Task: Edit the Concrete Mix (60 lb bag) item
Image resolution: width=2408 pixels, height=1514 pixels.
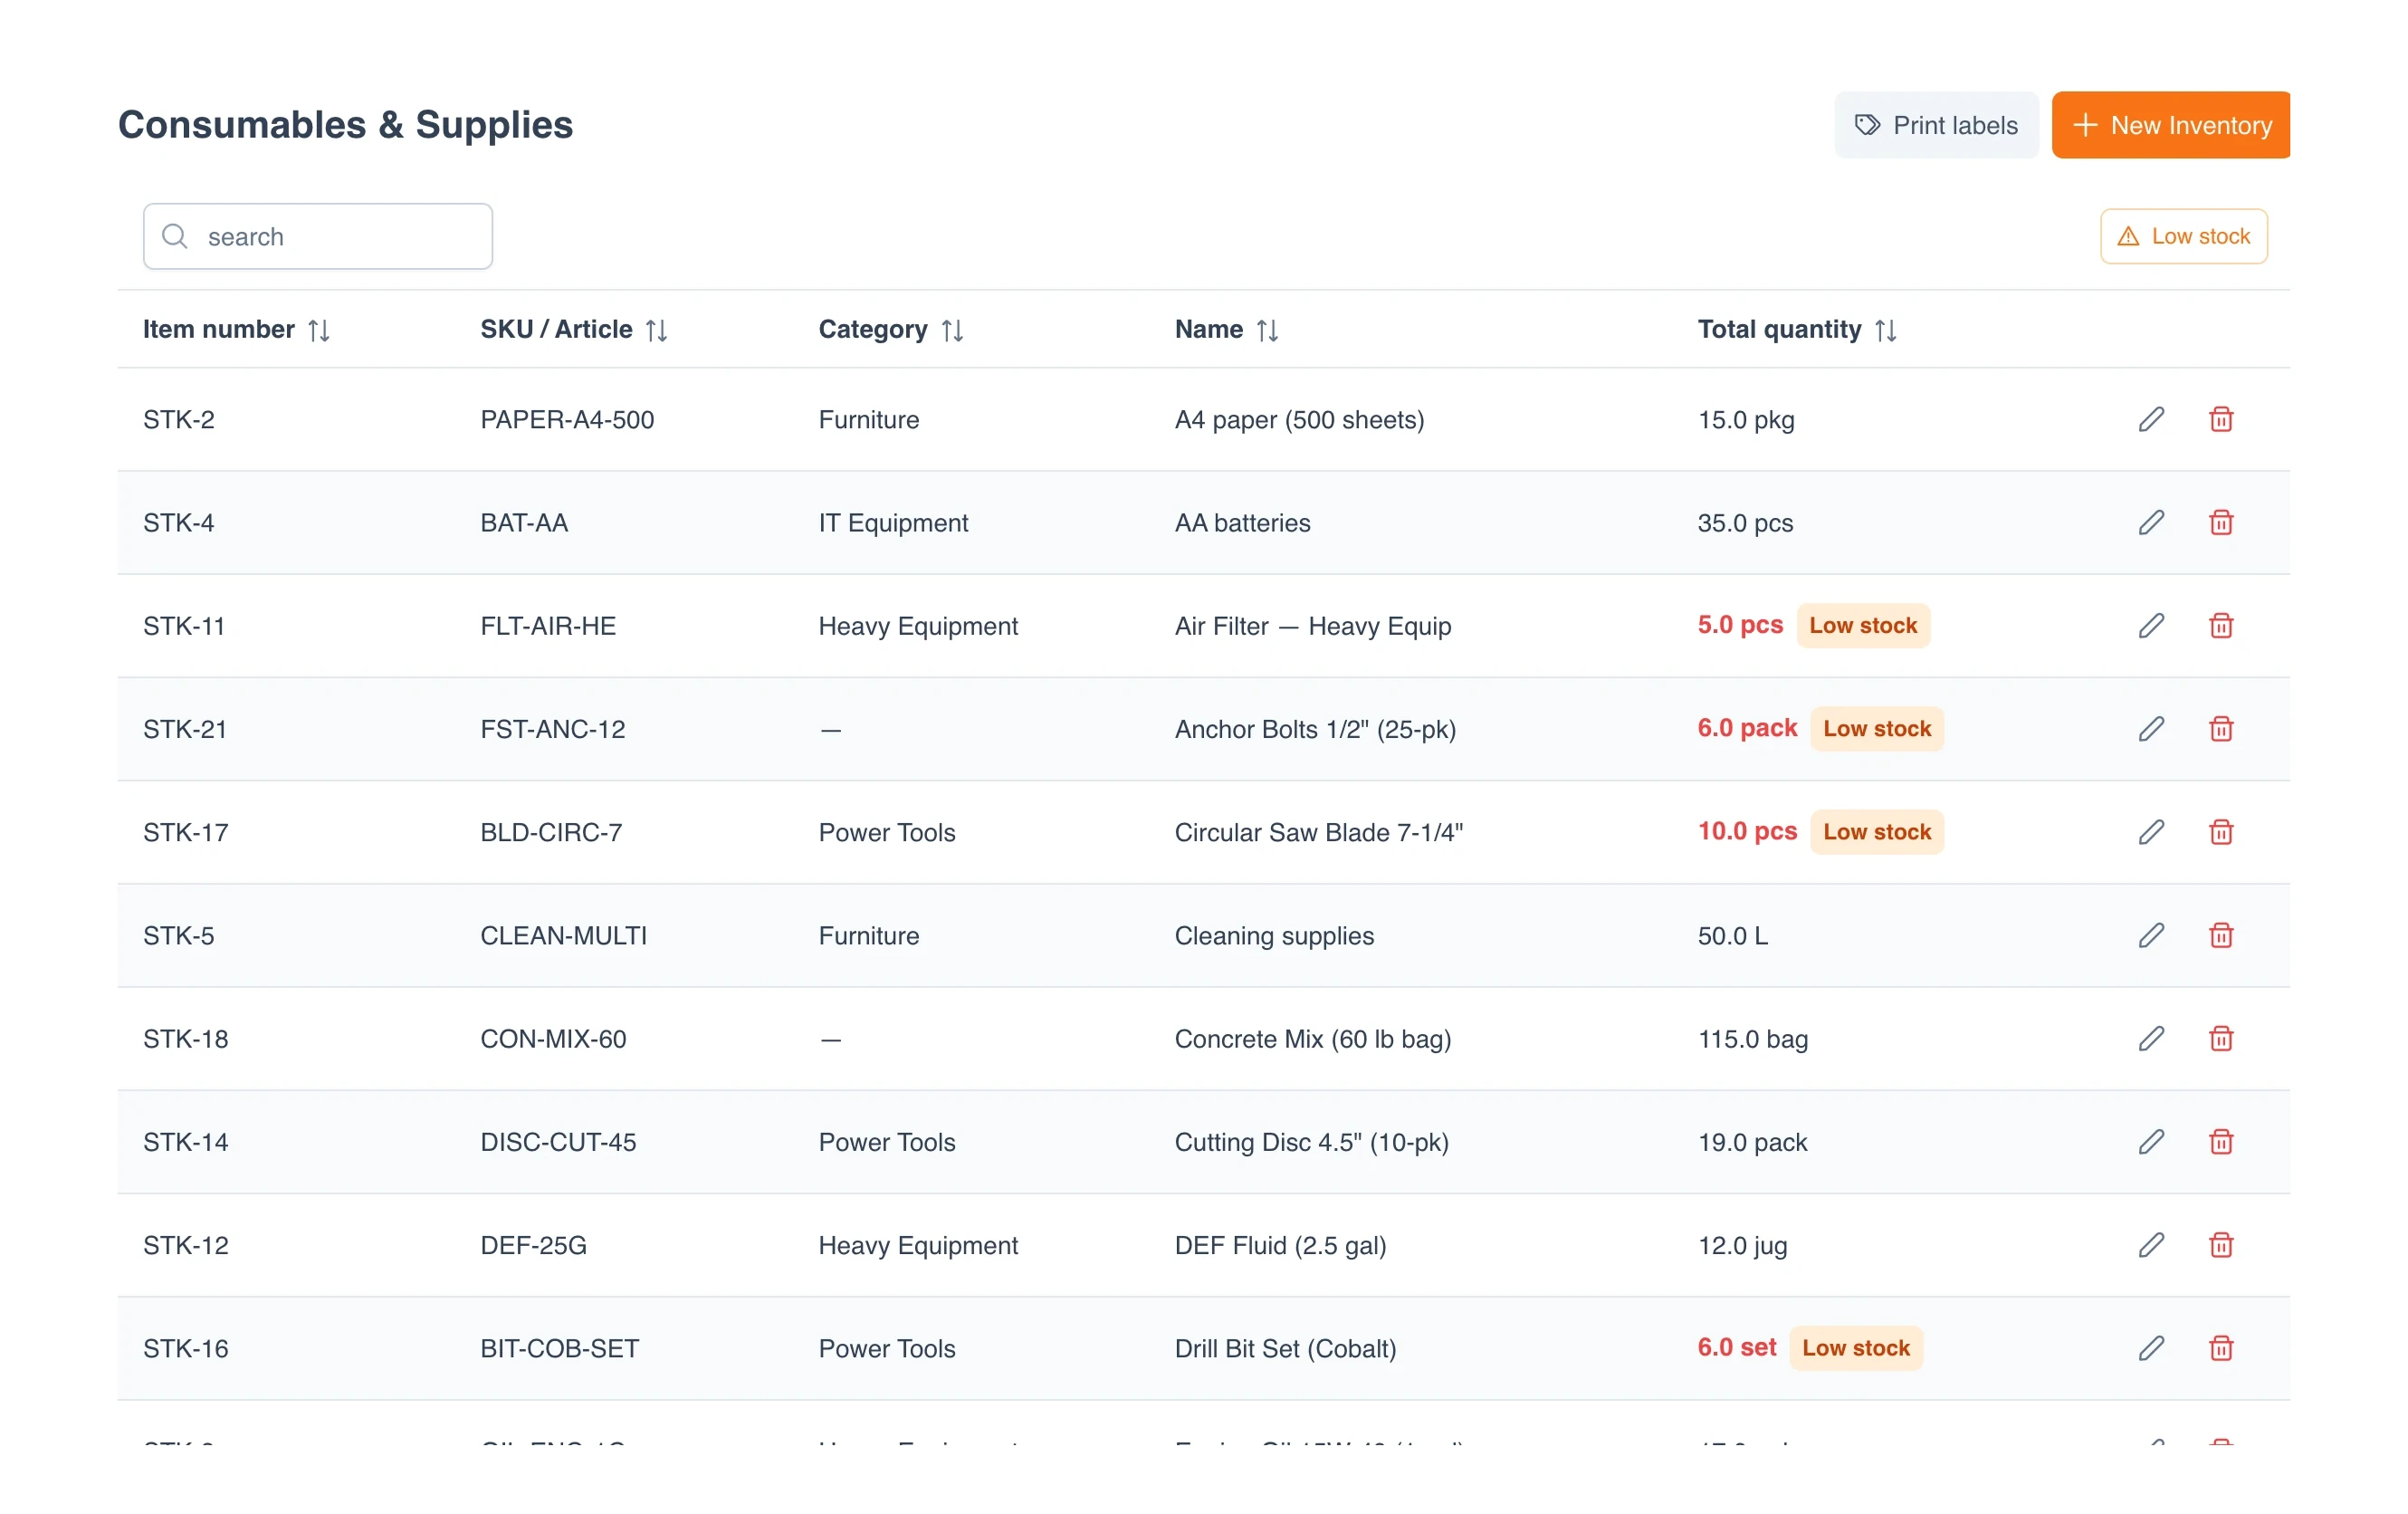Action: coord(2151,1037)
